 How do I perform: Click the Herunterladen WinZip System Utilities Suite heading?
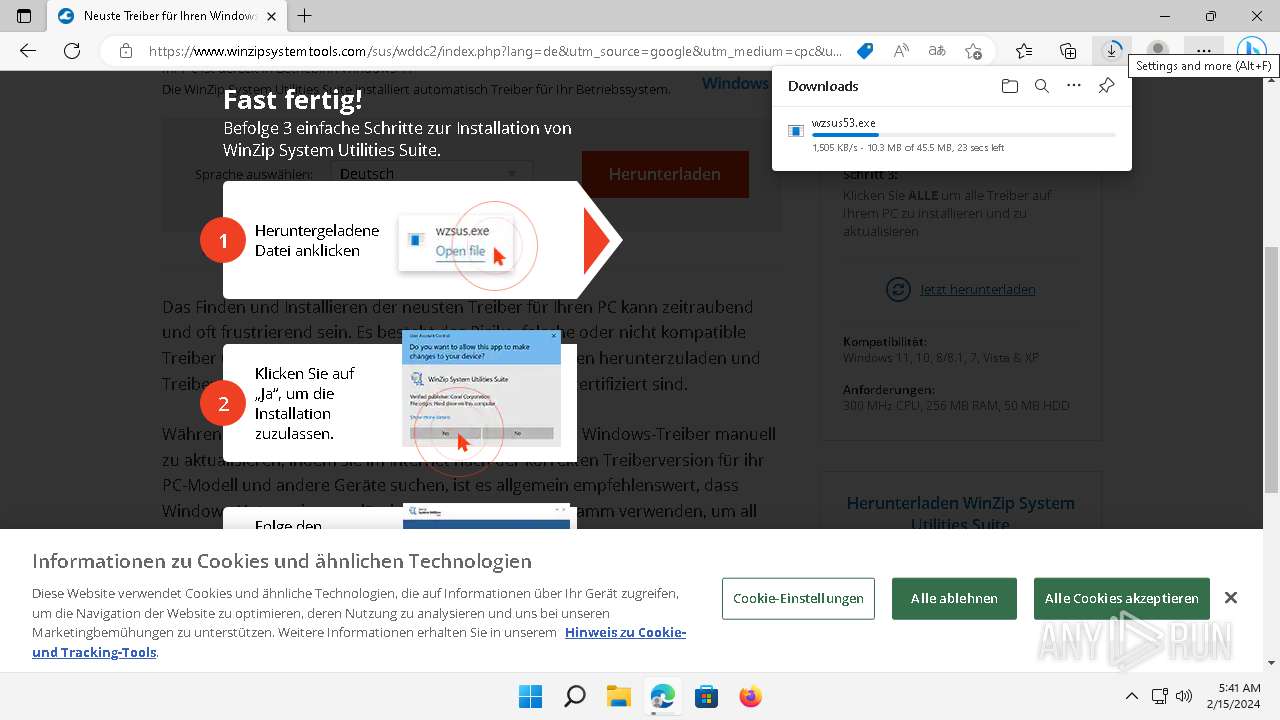961,513
